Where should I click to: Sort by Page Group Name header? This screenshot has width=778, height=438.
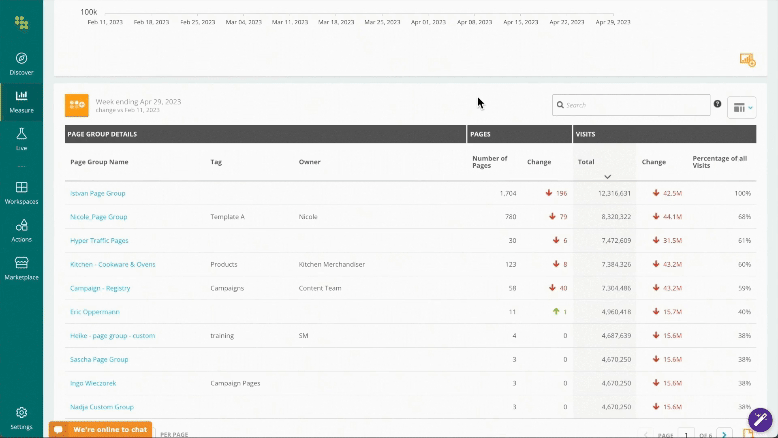[x=99, y=162]
